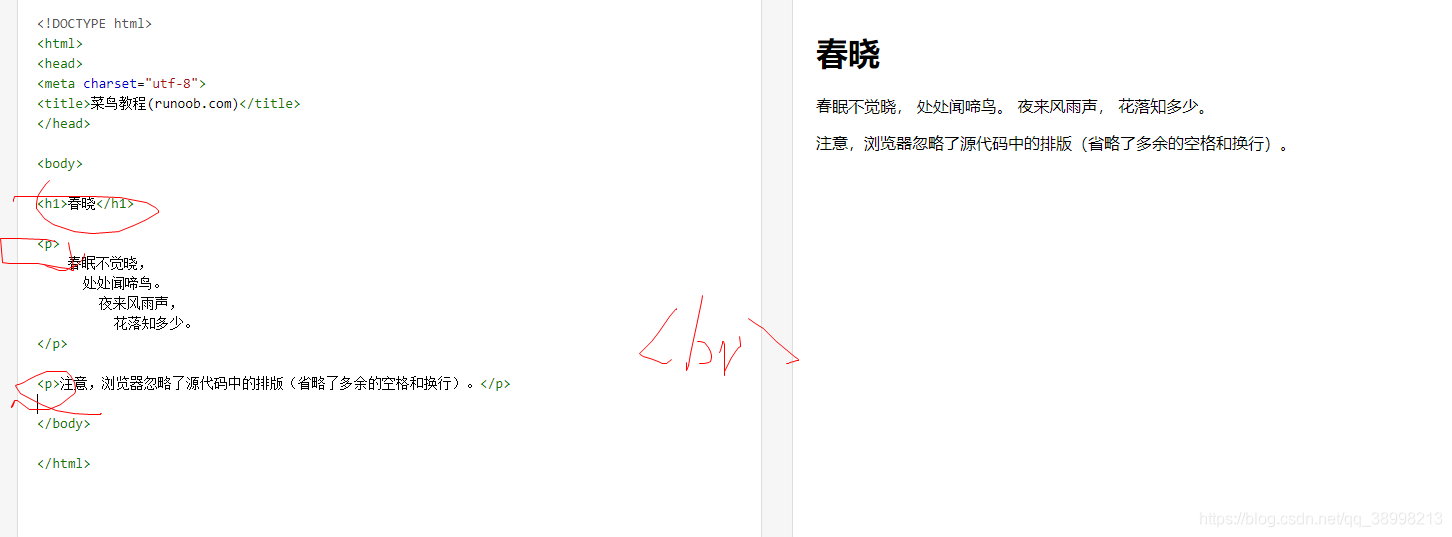This screenshot has height=537, width=1452.
Task: Click the closing p tag after the poem
Action: (52, 343)
